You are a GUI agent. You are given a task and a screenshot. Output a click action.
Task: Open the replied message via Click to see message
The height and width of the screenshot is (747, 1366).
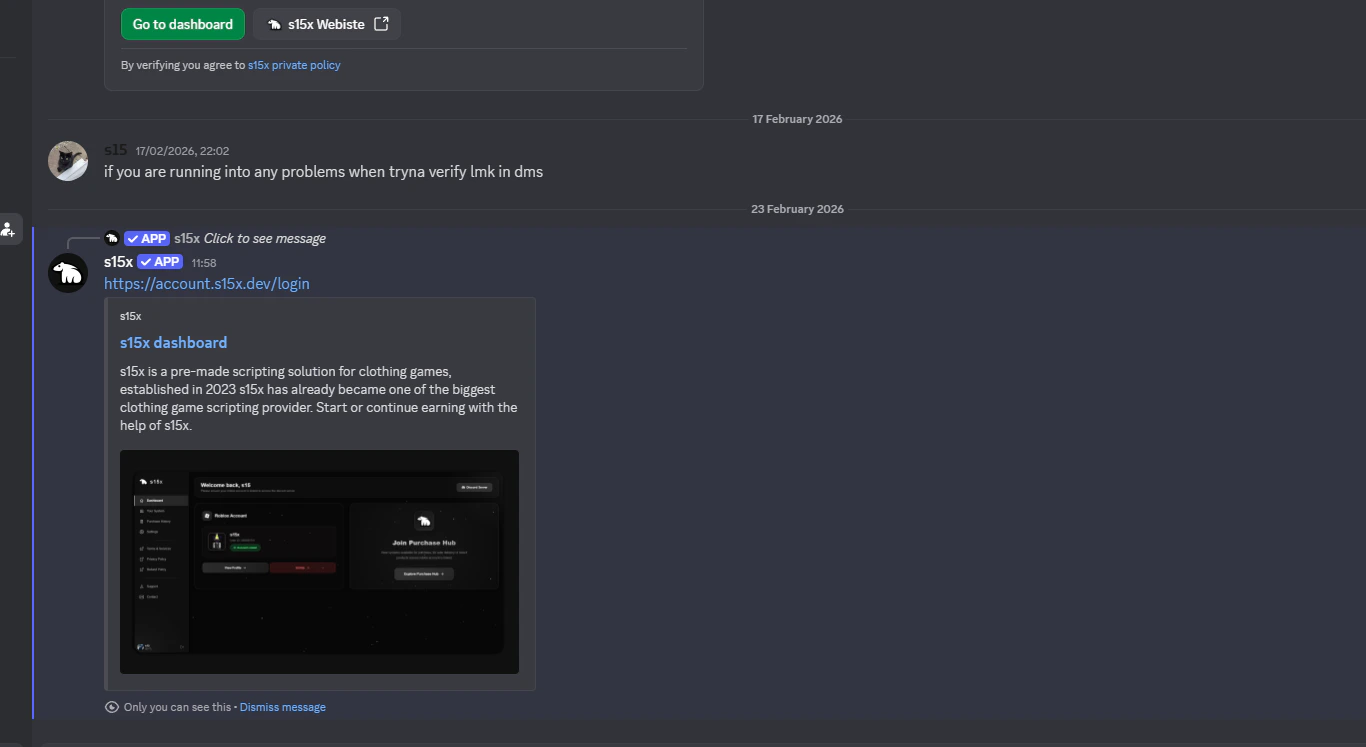(265, 238)
